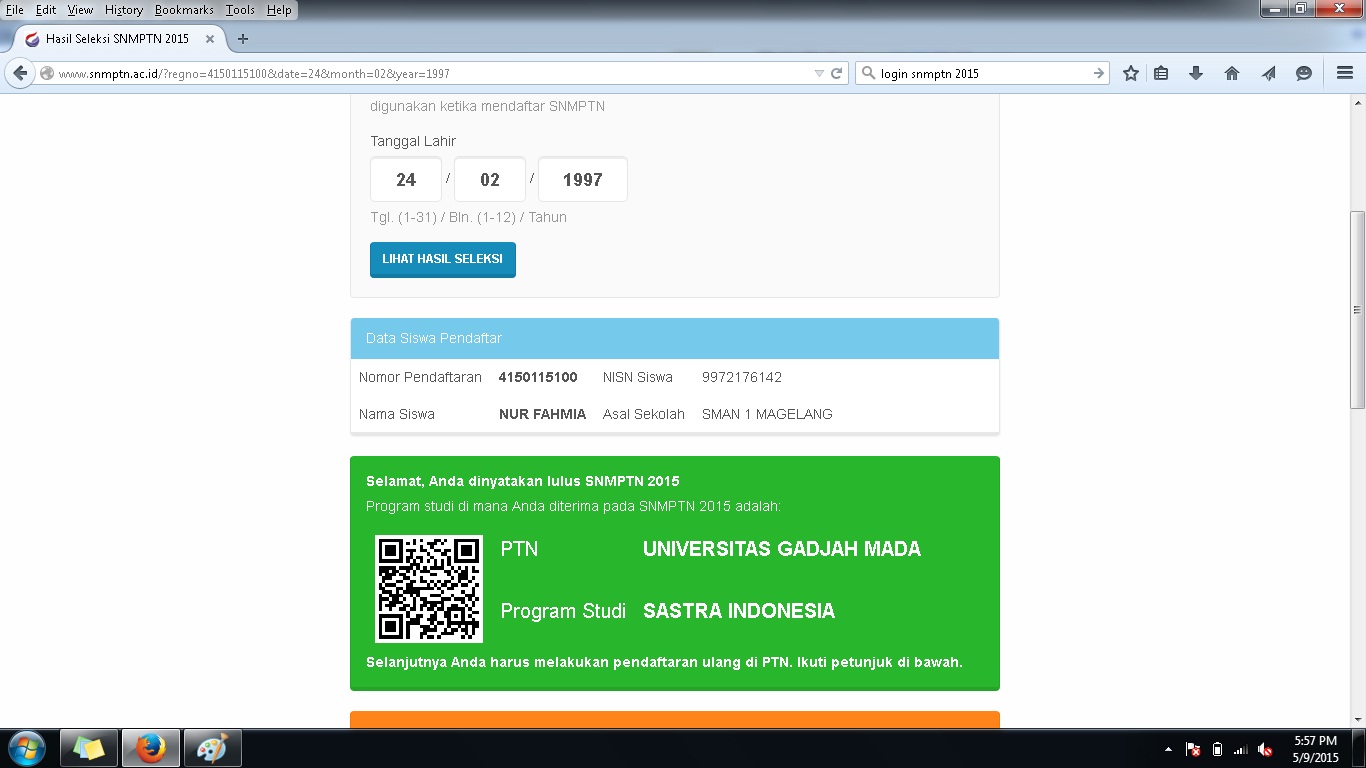The width and height of the screenshot is (1366, 768).
Task: Open the URL history dropdown arrow
Action: [x=819, y=73]
